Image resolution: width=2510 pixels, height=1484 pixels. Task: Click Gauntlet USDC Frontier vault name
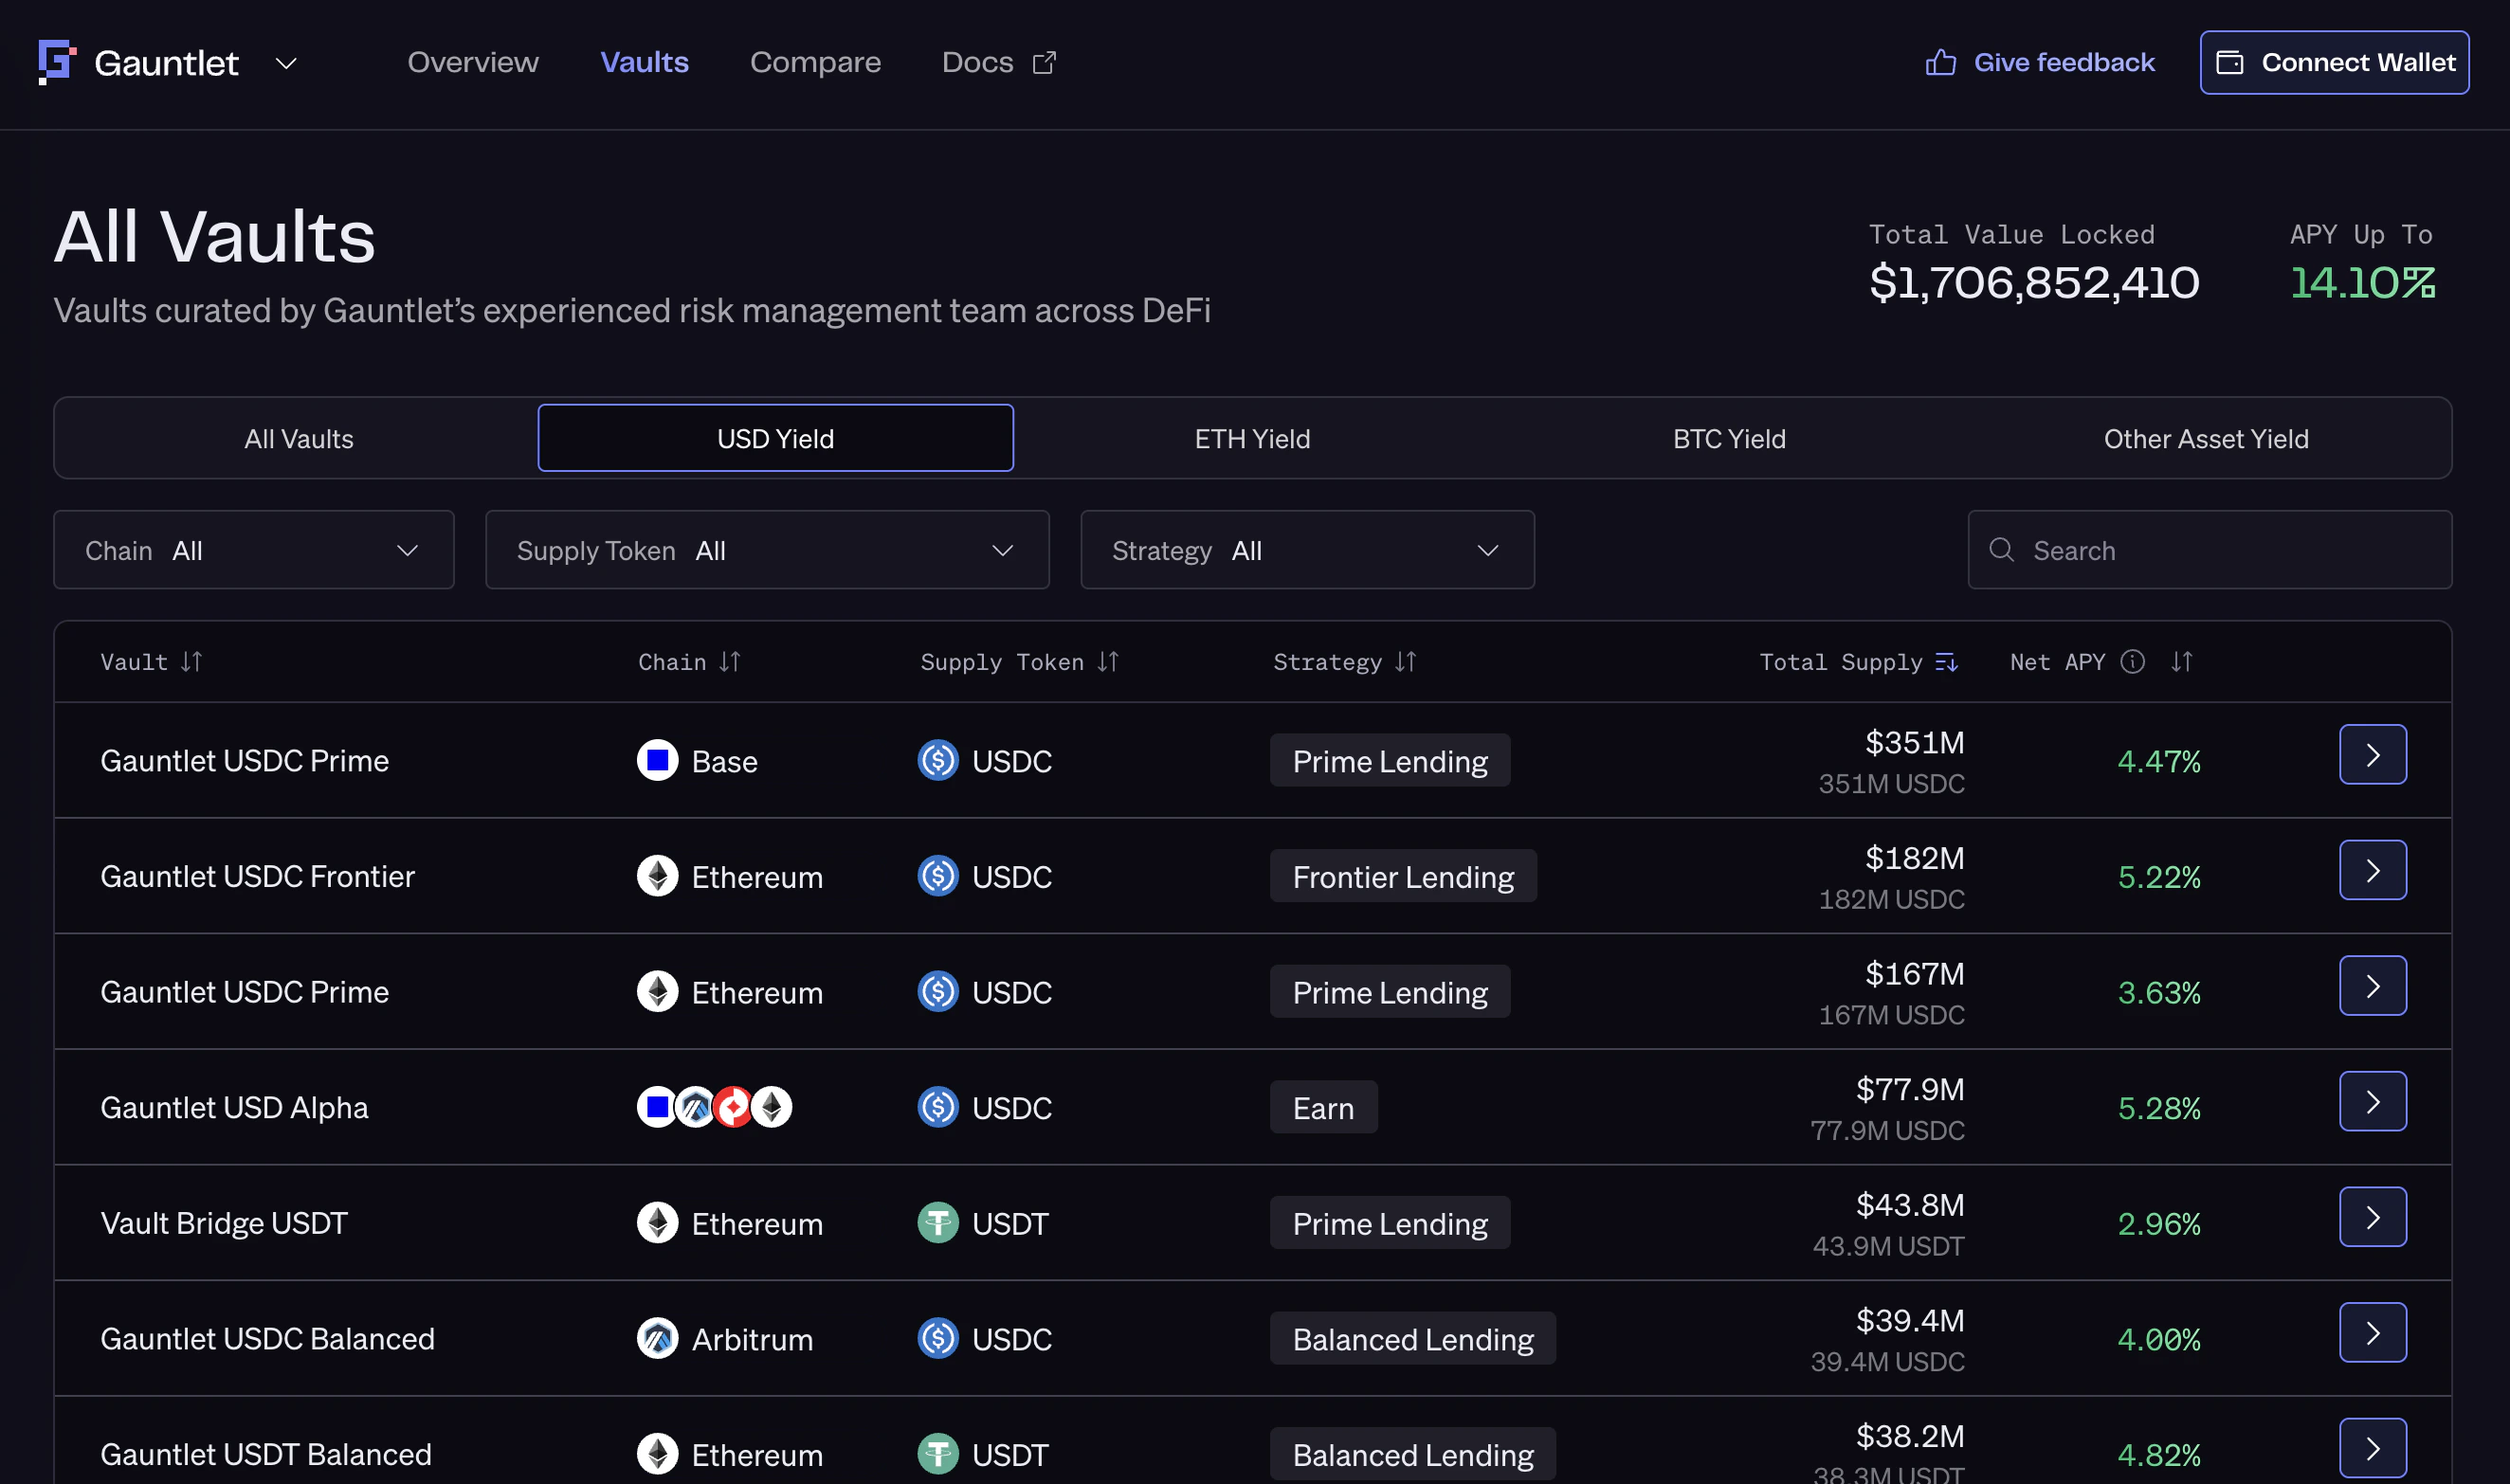257,876
